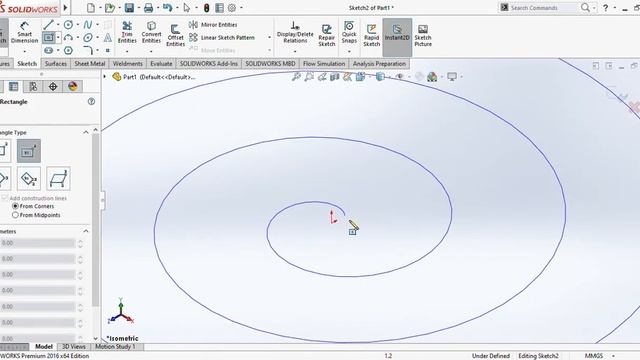Click the Rectangle panel help icon
640x360 pixels.
point(91,102)
